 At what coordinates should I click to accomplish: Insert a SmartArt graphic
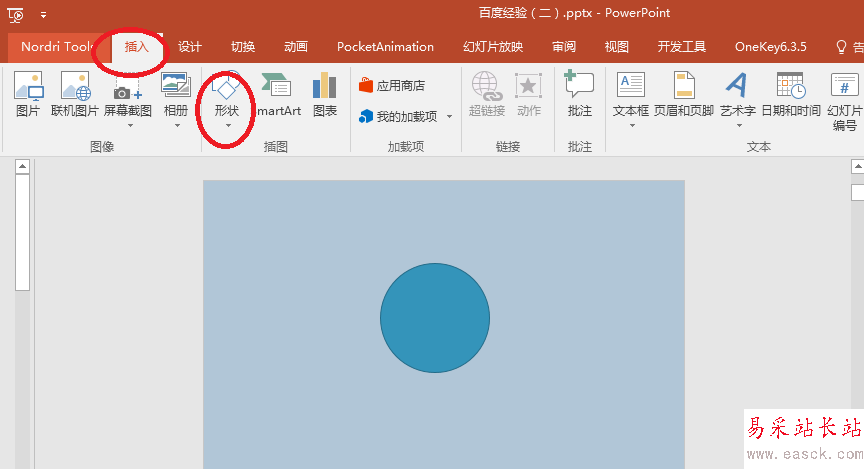tap(278, 94)
